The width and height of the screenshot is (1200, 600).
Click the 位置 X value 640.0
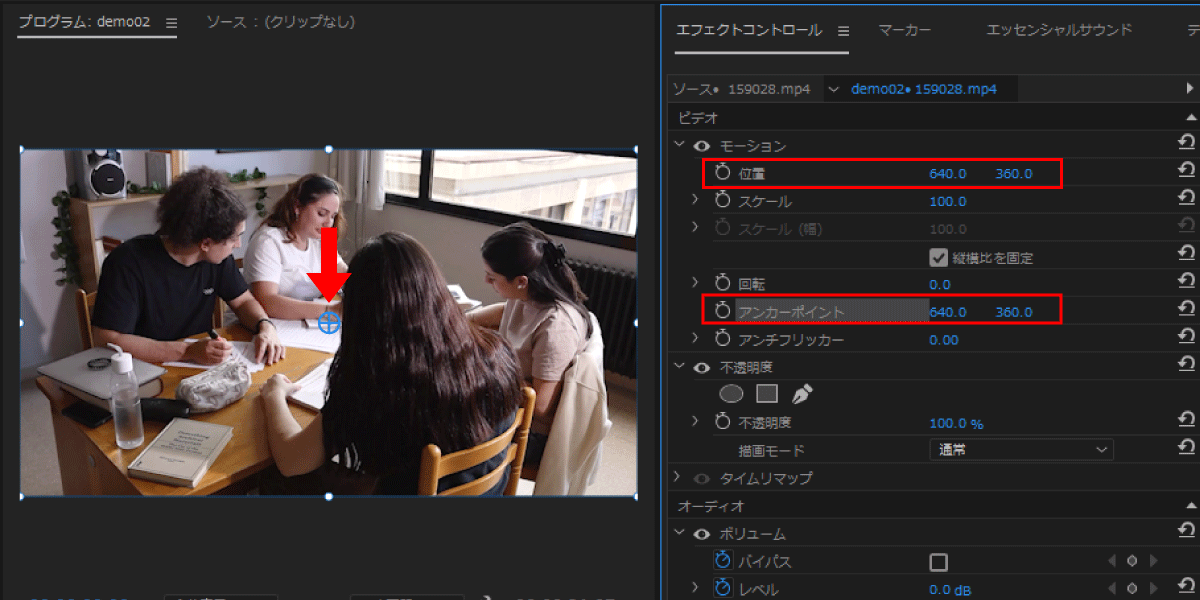[948, 174]
